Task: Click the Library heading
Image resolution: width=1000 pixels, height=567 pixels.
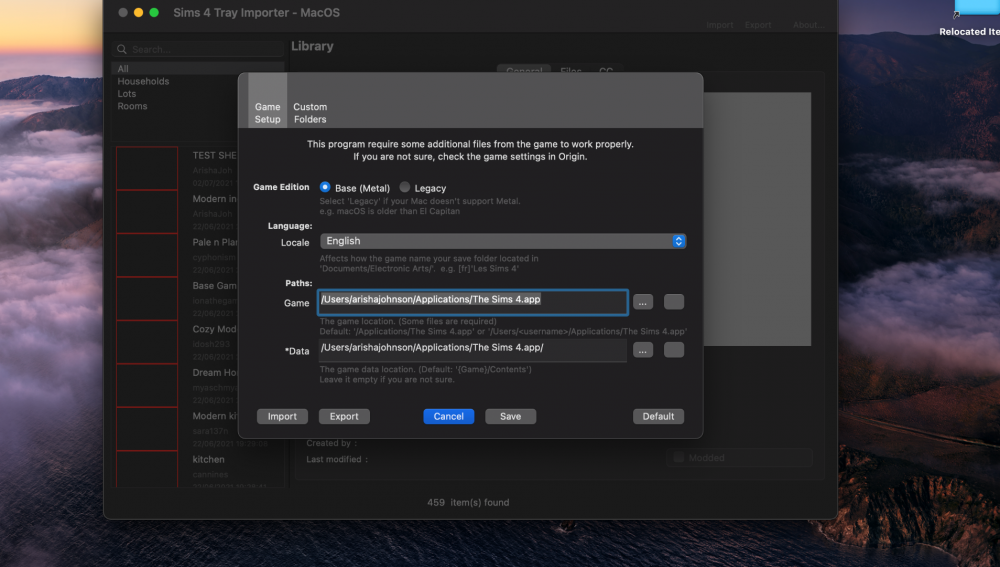Action: [x=312, y=46]
